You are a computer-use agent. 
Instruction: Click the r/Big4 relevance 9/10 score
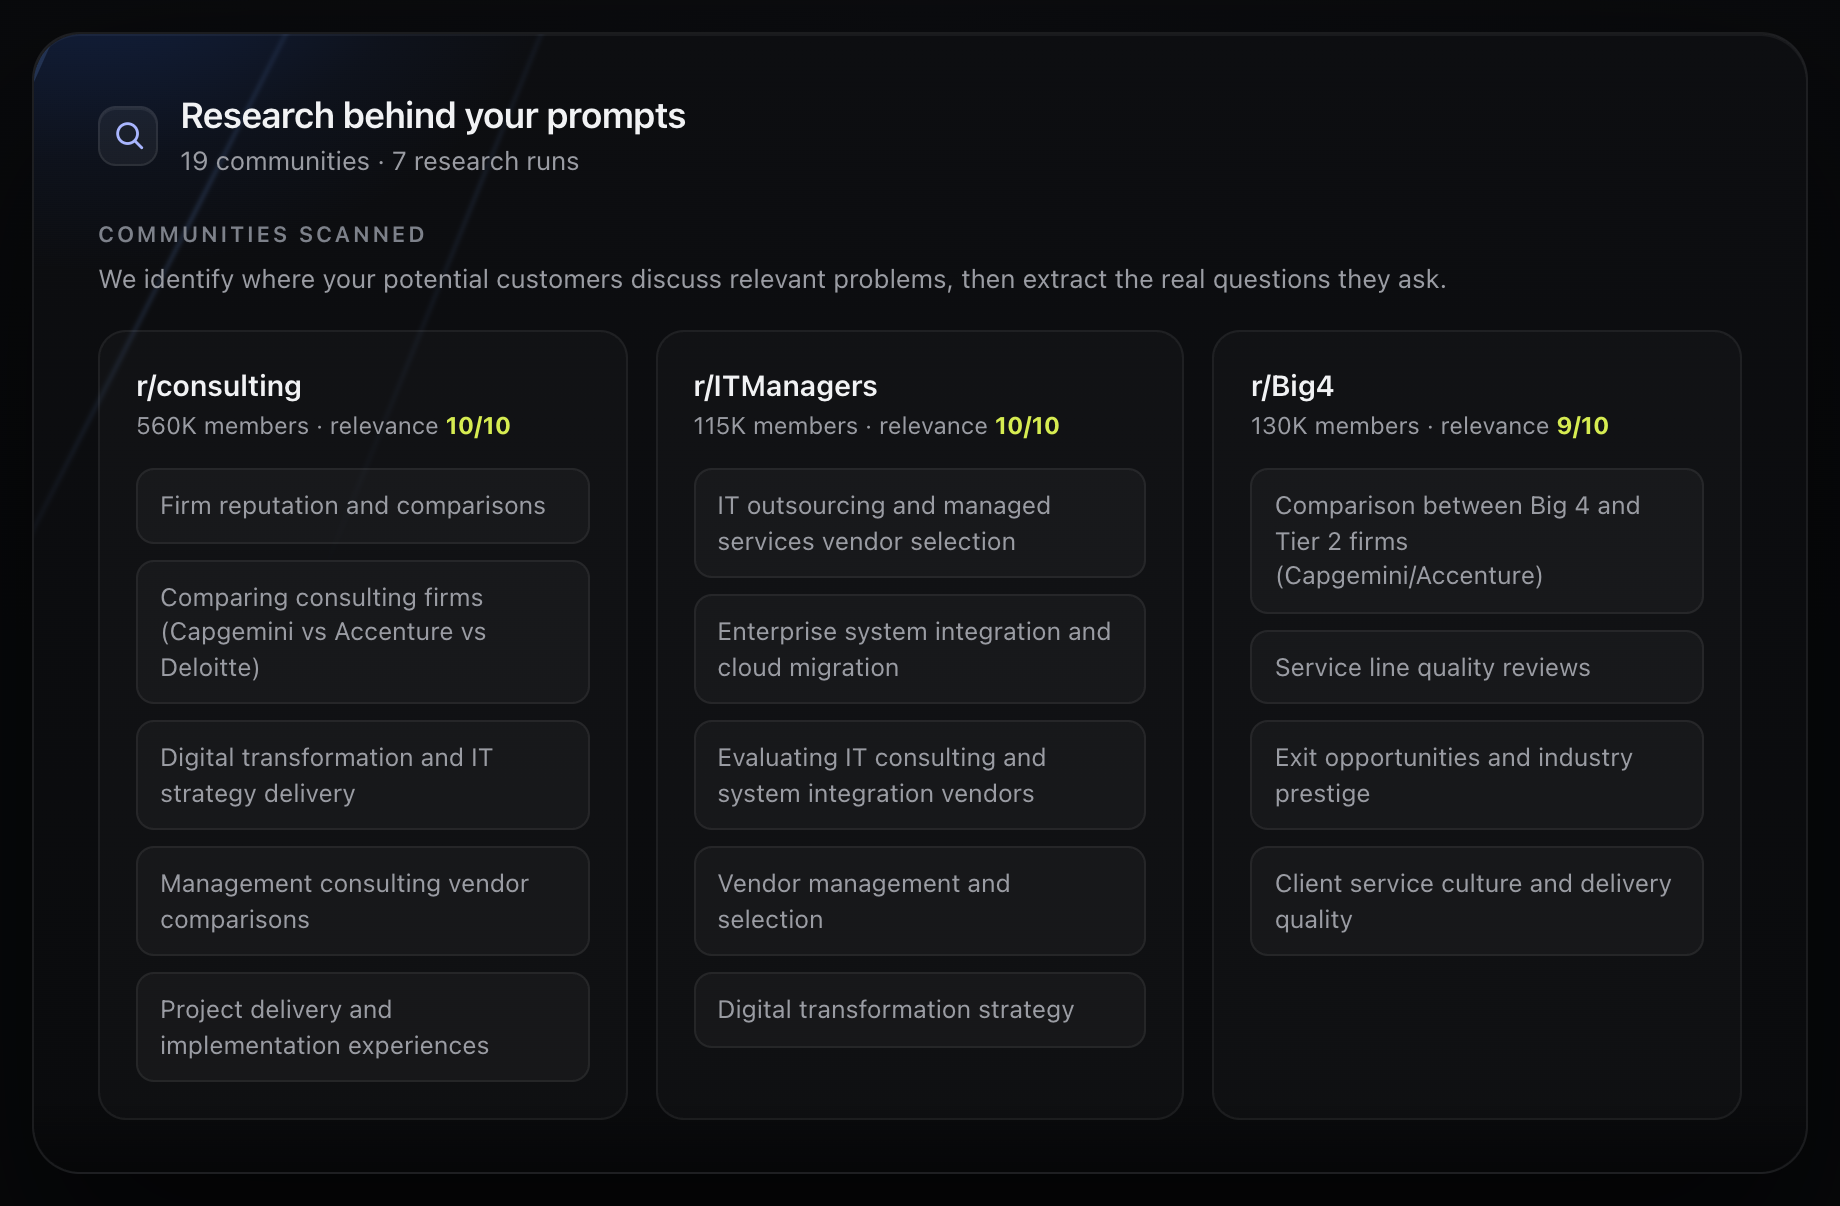[1582, 426]
